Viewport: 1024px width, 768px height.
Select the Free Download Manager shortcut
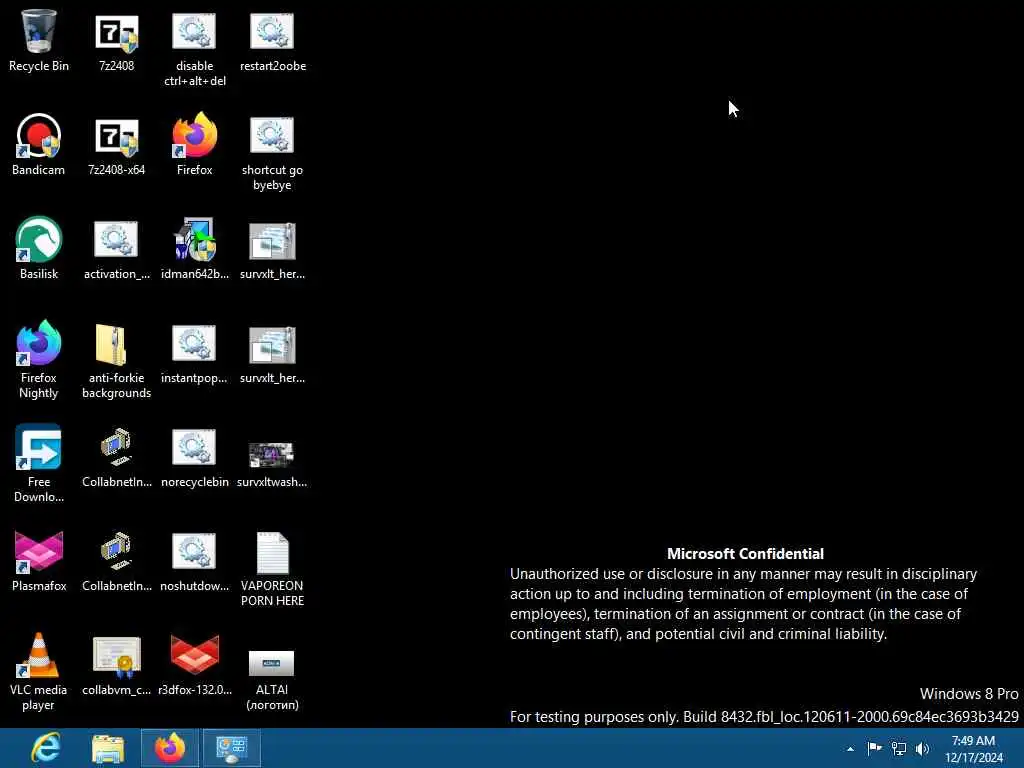(39, 464)
